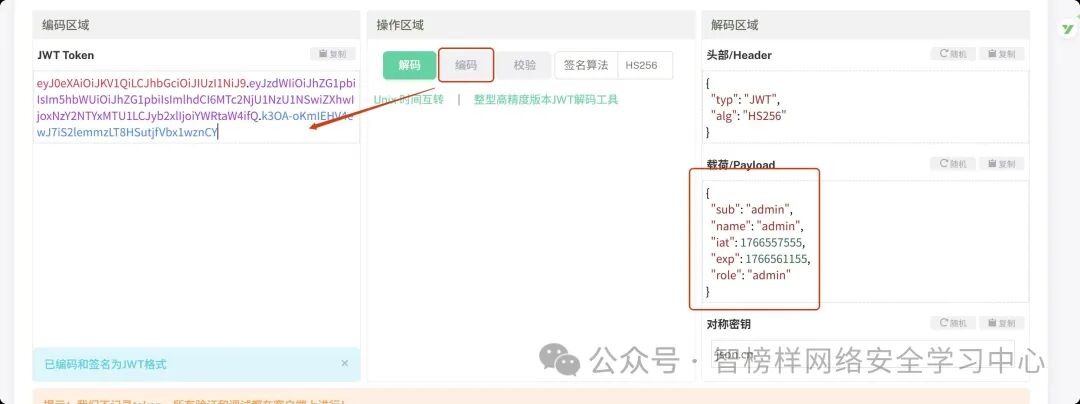Copy the Payload with 复制 button

click(1001, 164)
